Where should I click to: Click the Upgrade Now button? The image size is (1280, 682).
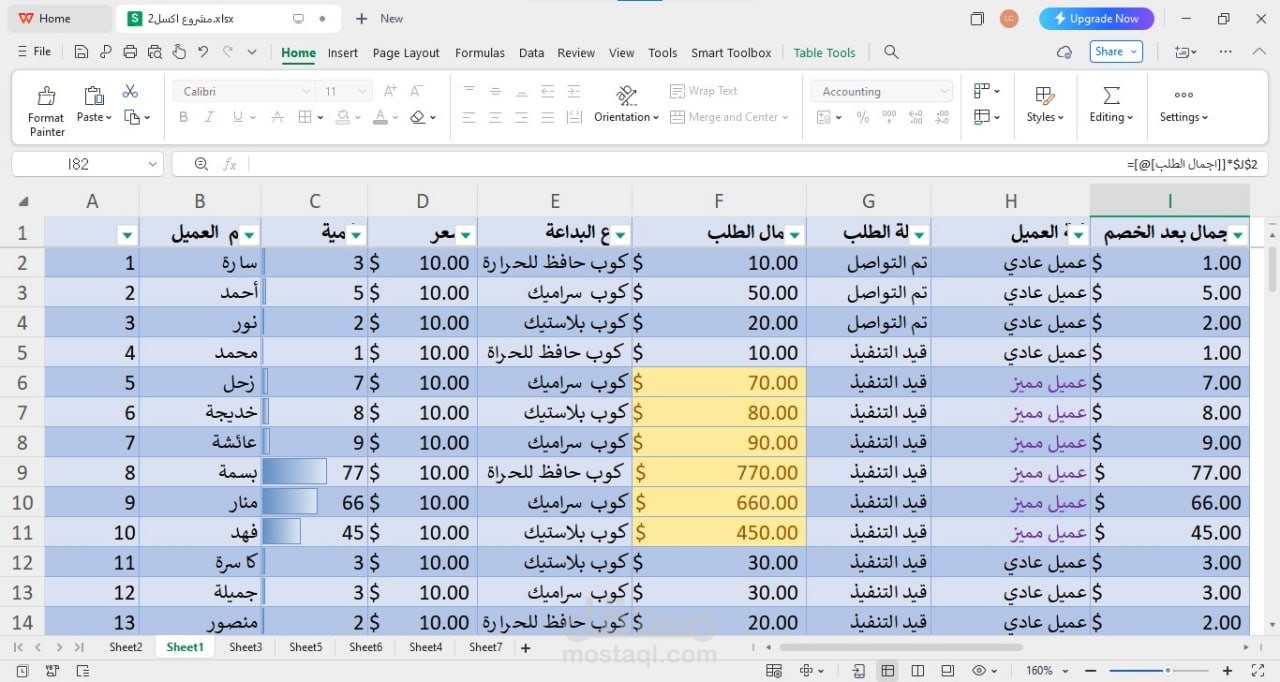point(1097,18)
